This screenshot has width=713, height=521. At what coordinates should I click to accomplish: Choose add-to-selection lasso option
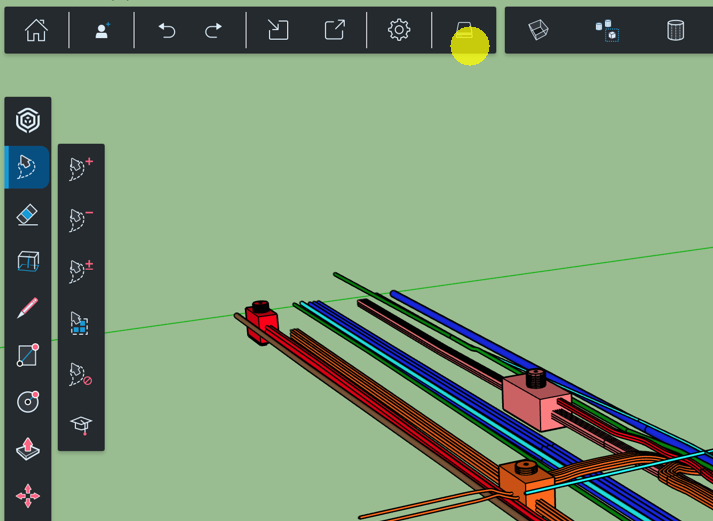[x=81, y=169]
